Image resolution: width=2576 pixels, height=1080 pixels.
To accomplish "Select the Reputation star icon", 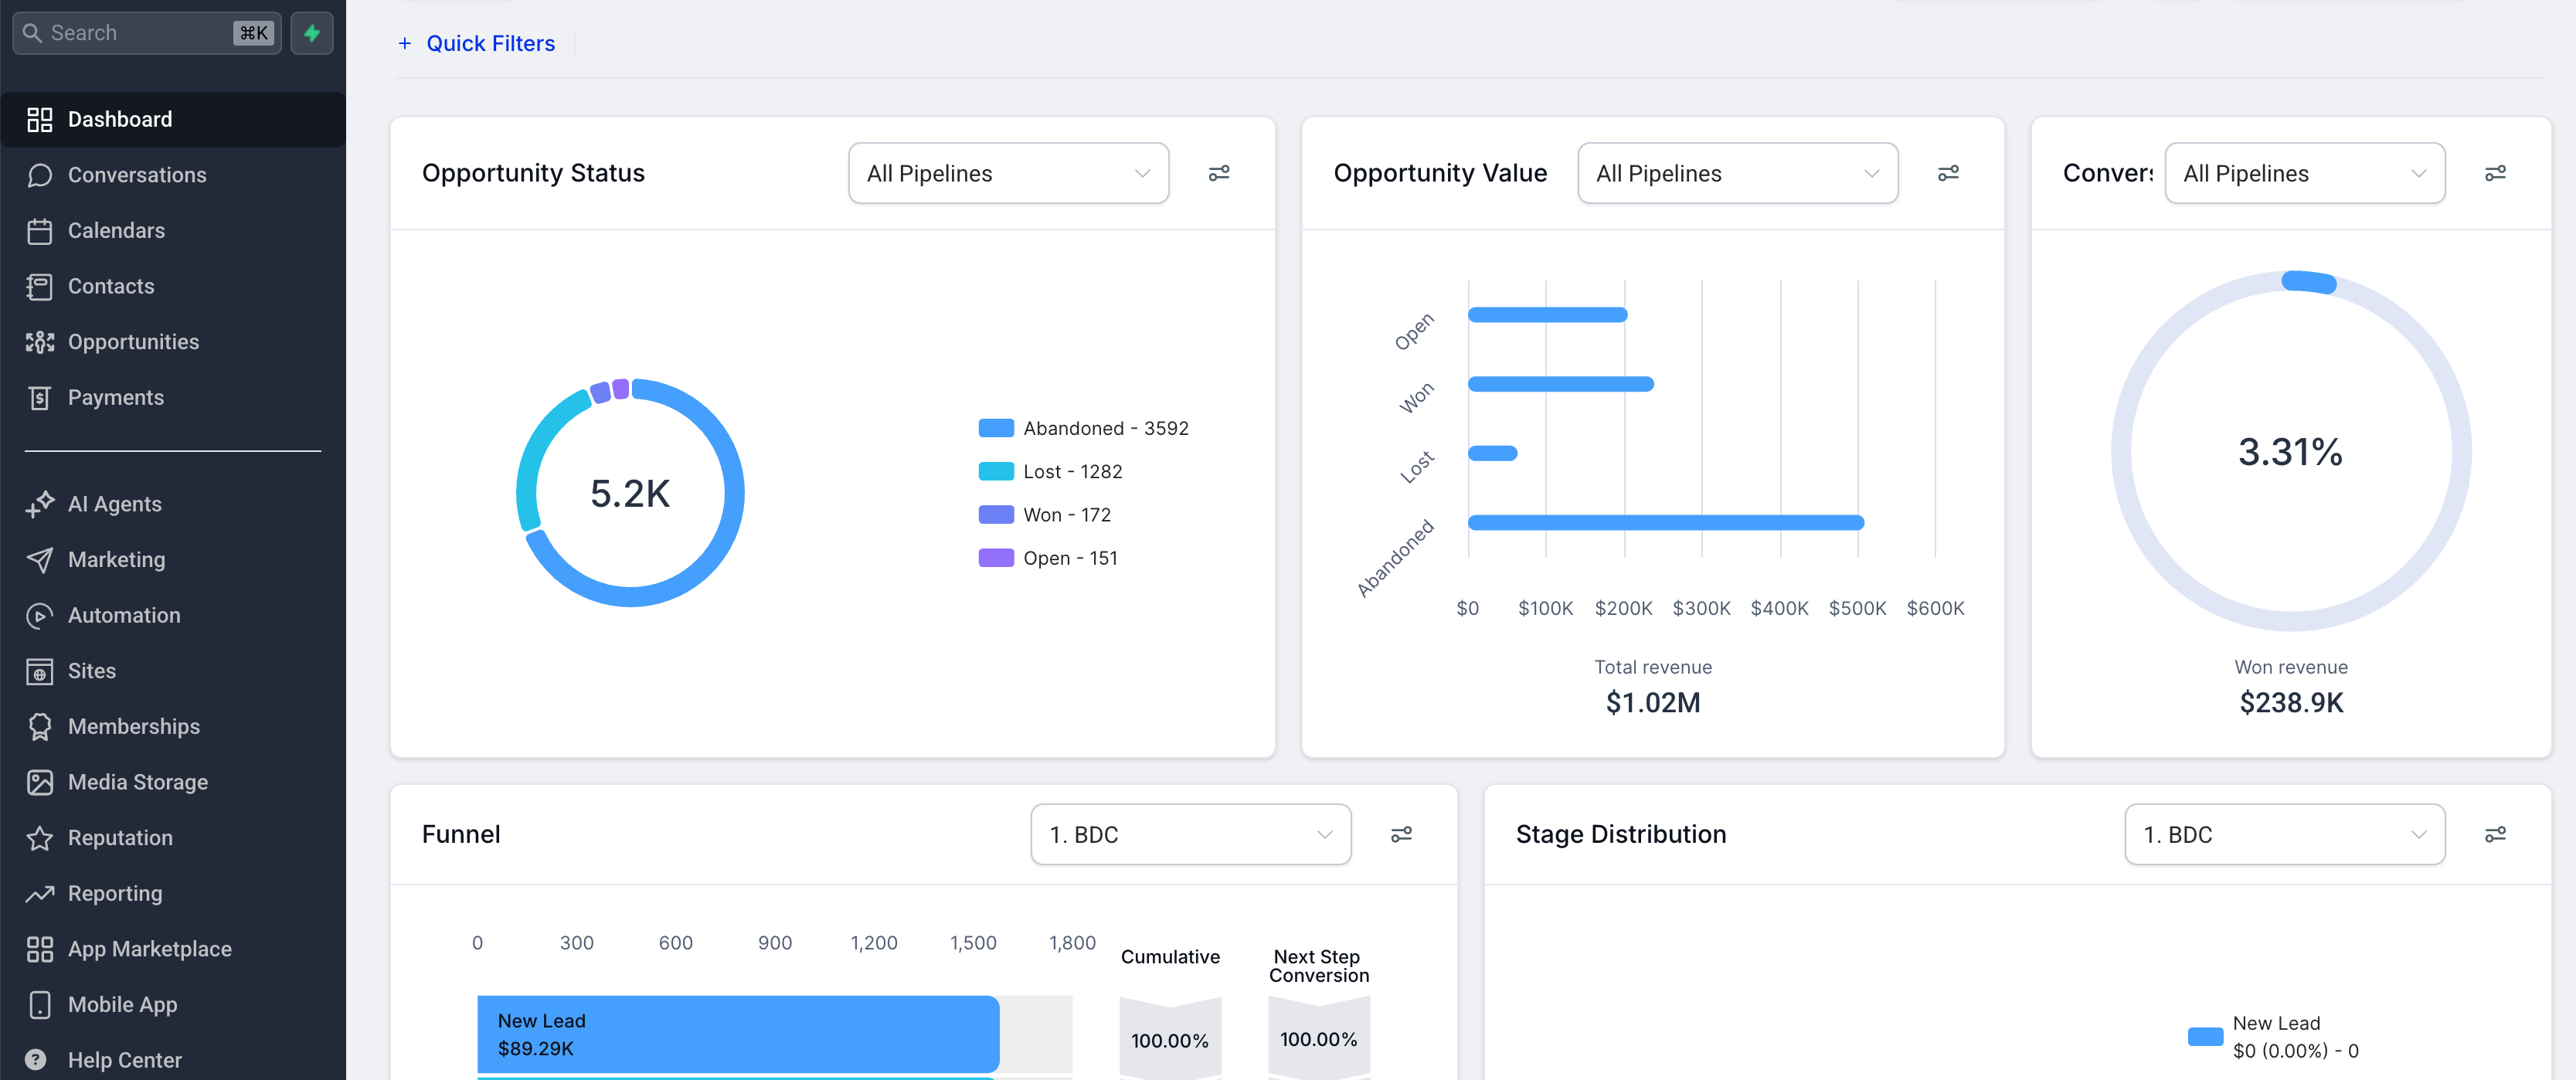I will pyautogui.click(x=39, y=838).
